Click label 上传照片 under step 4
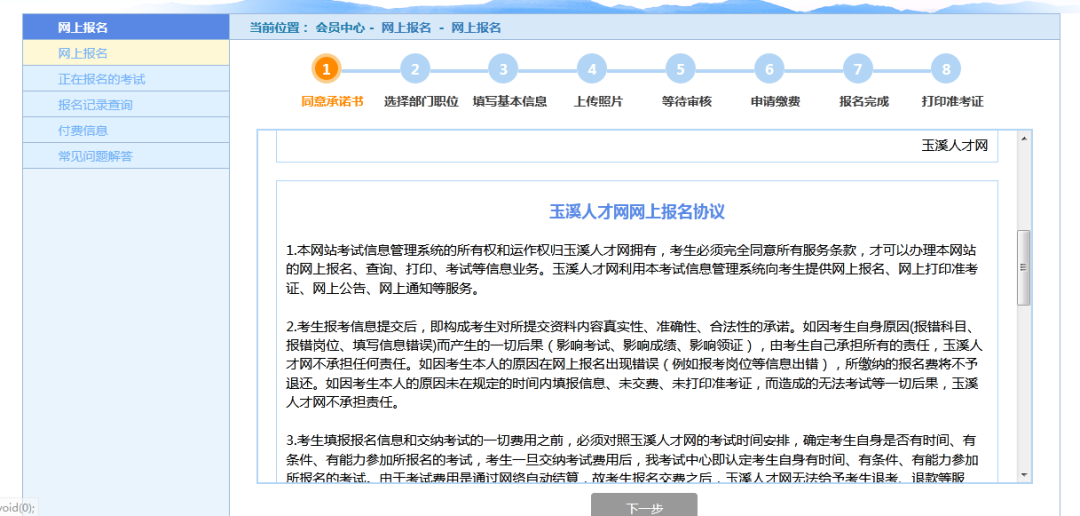1080x516 pixels. [x=598, y=101]
